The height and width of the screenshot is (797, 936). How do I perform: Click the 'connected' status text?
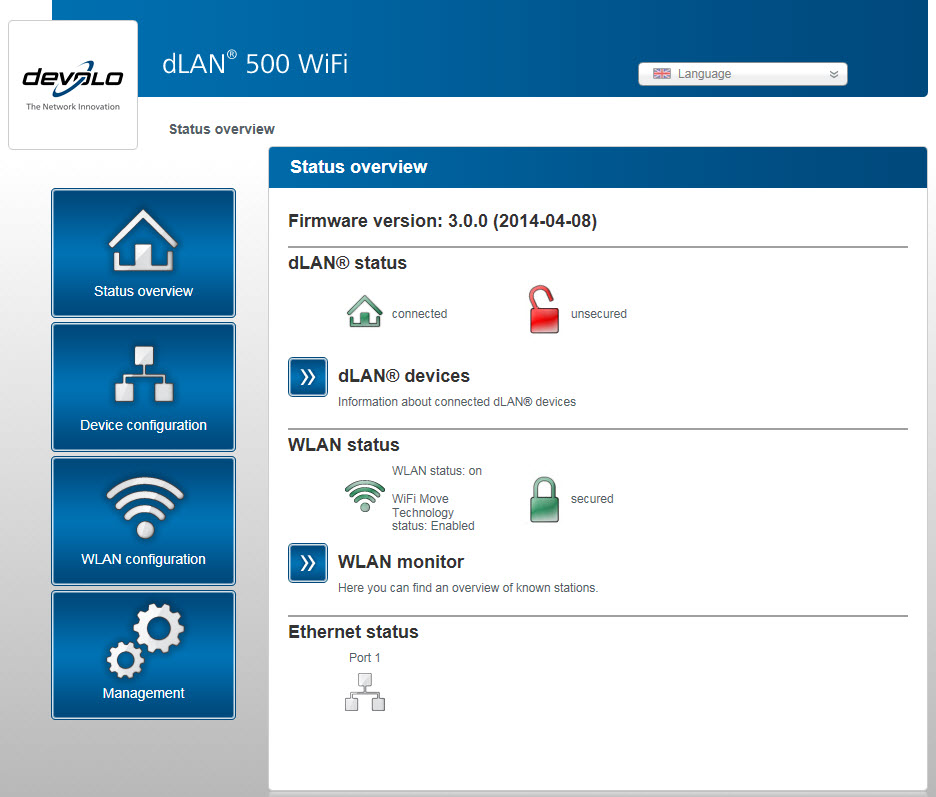tap(419, 313)
